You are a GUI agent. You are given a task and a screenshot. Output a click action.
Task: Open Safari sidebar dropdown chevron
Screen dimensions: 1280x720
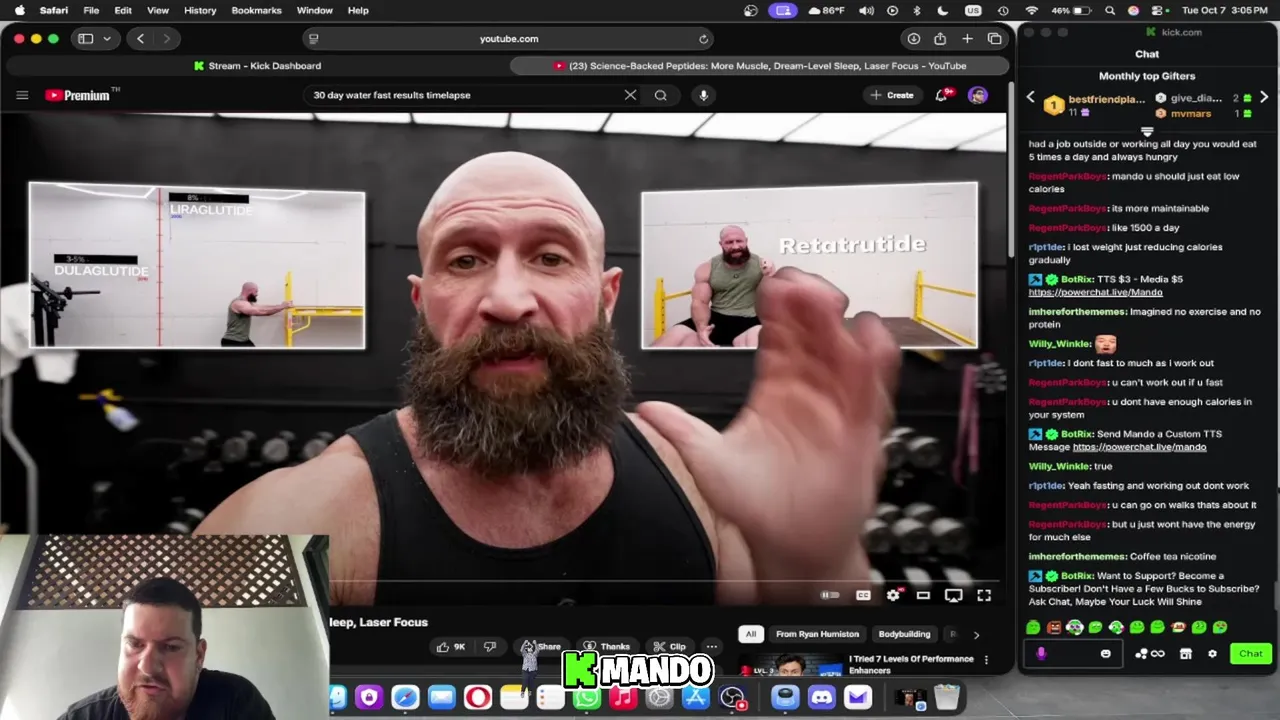pyautogui.click(x=106, y=39)
